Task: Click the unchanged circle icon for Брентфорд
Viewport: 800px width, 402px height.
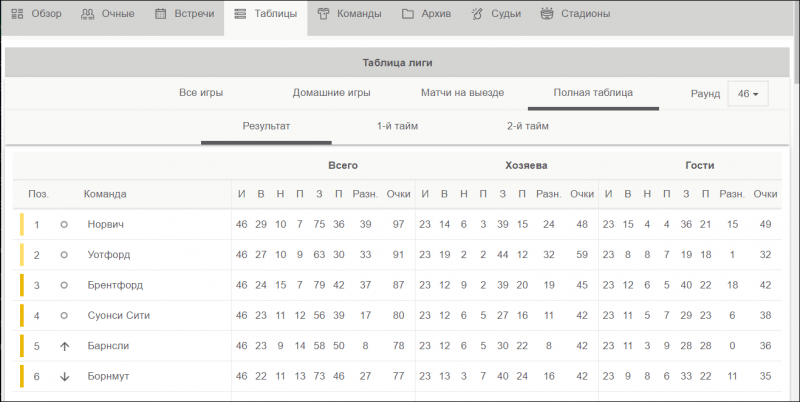Action: tap(64, 285)
